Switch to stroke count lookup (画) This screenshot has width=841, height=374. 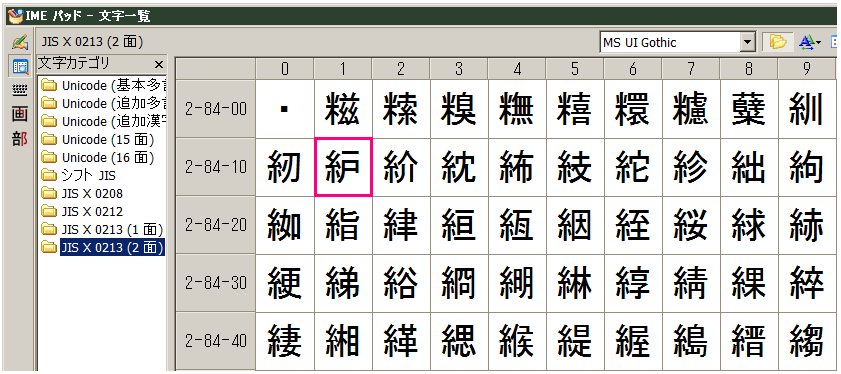point(20,114)
